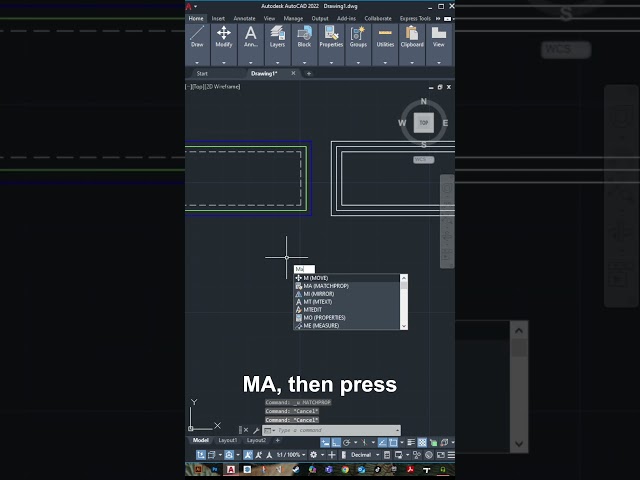Expand the Block ribbon panel
This screenshot has width=640, height=480.
click(304, 63)
